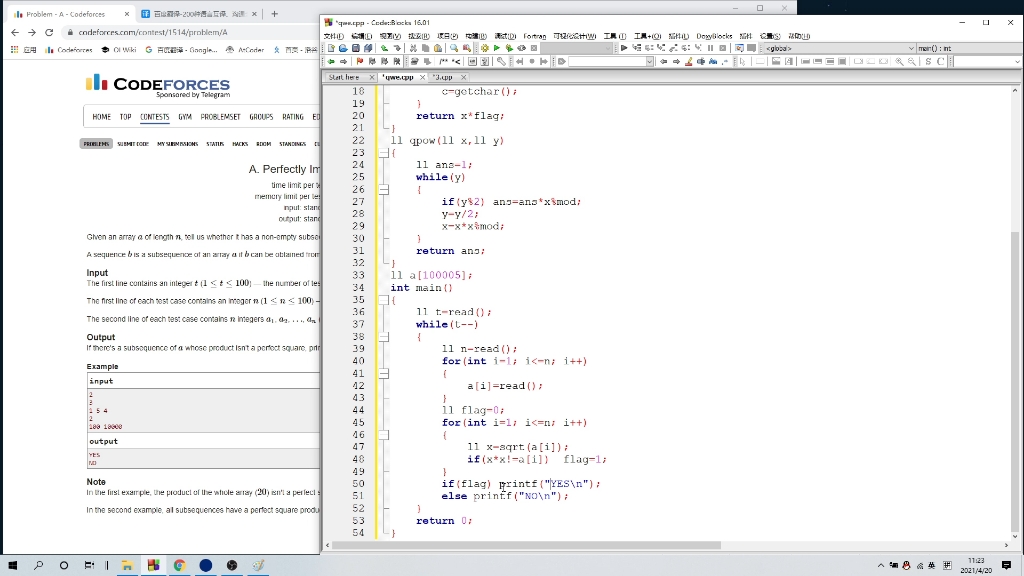Viewport: 1024px width, 576px height.
Task: Click the New file toolbar icon
Action: tap(331, 48)
